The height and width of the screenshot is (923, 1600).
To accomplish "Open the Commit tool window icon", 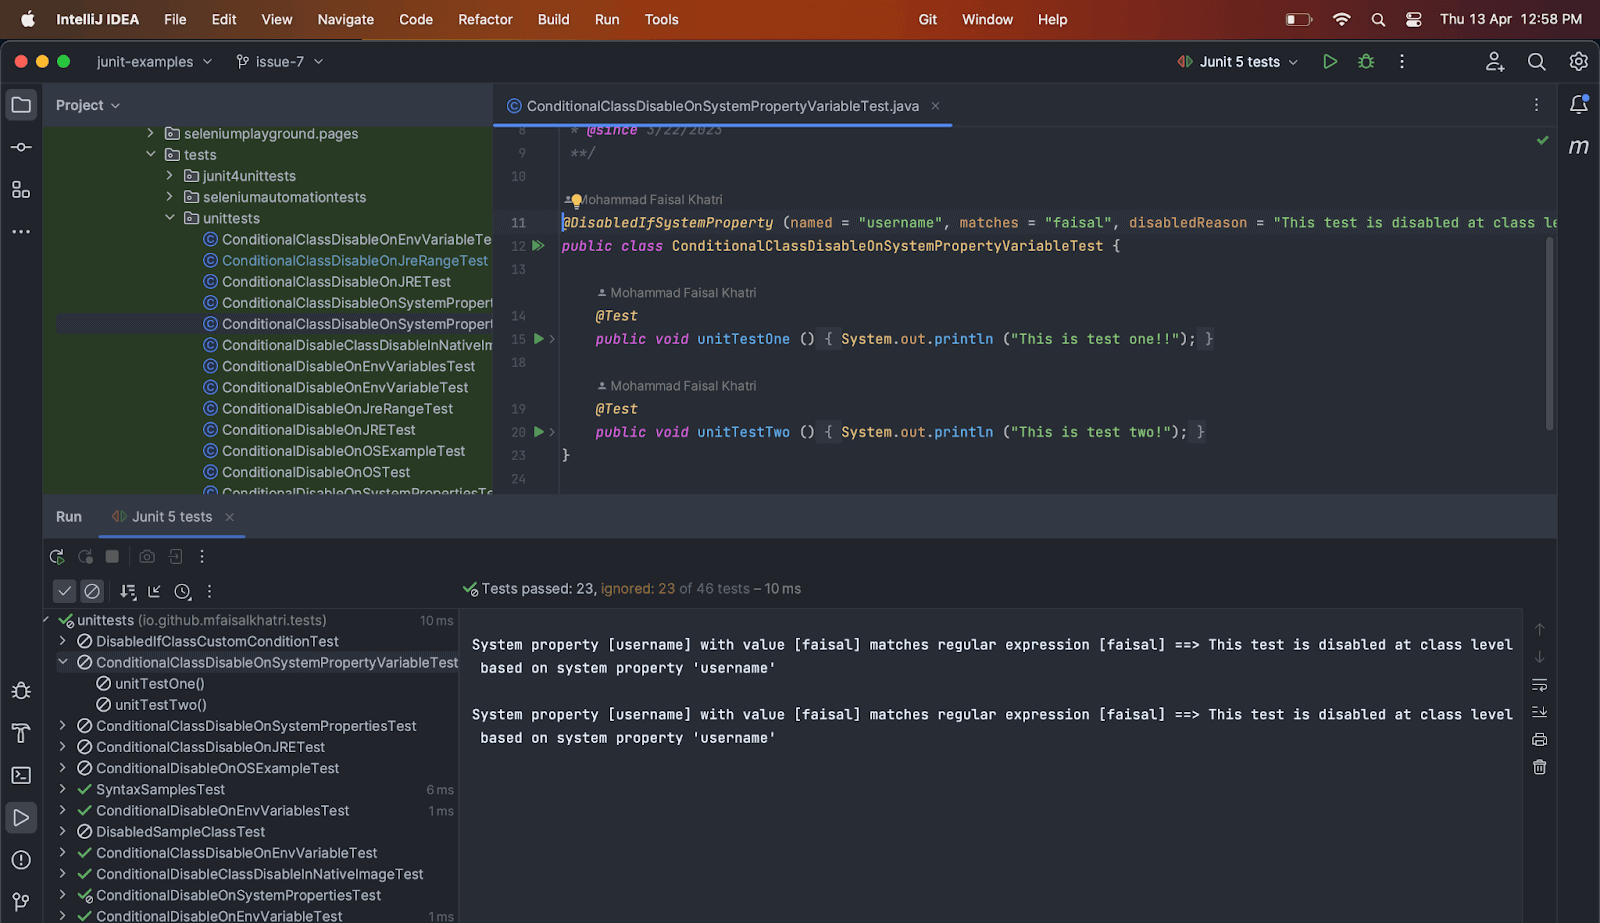I will tap(21, 147).
